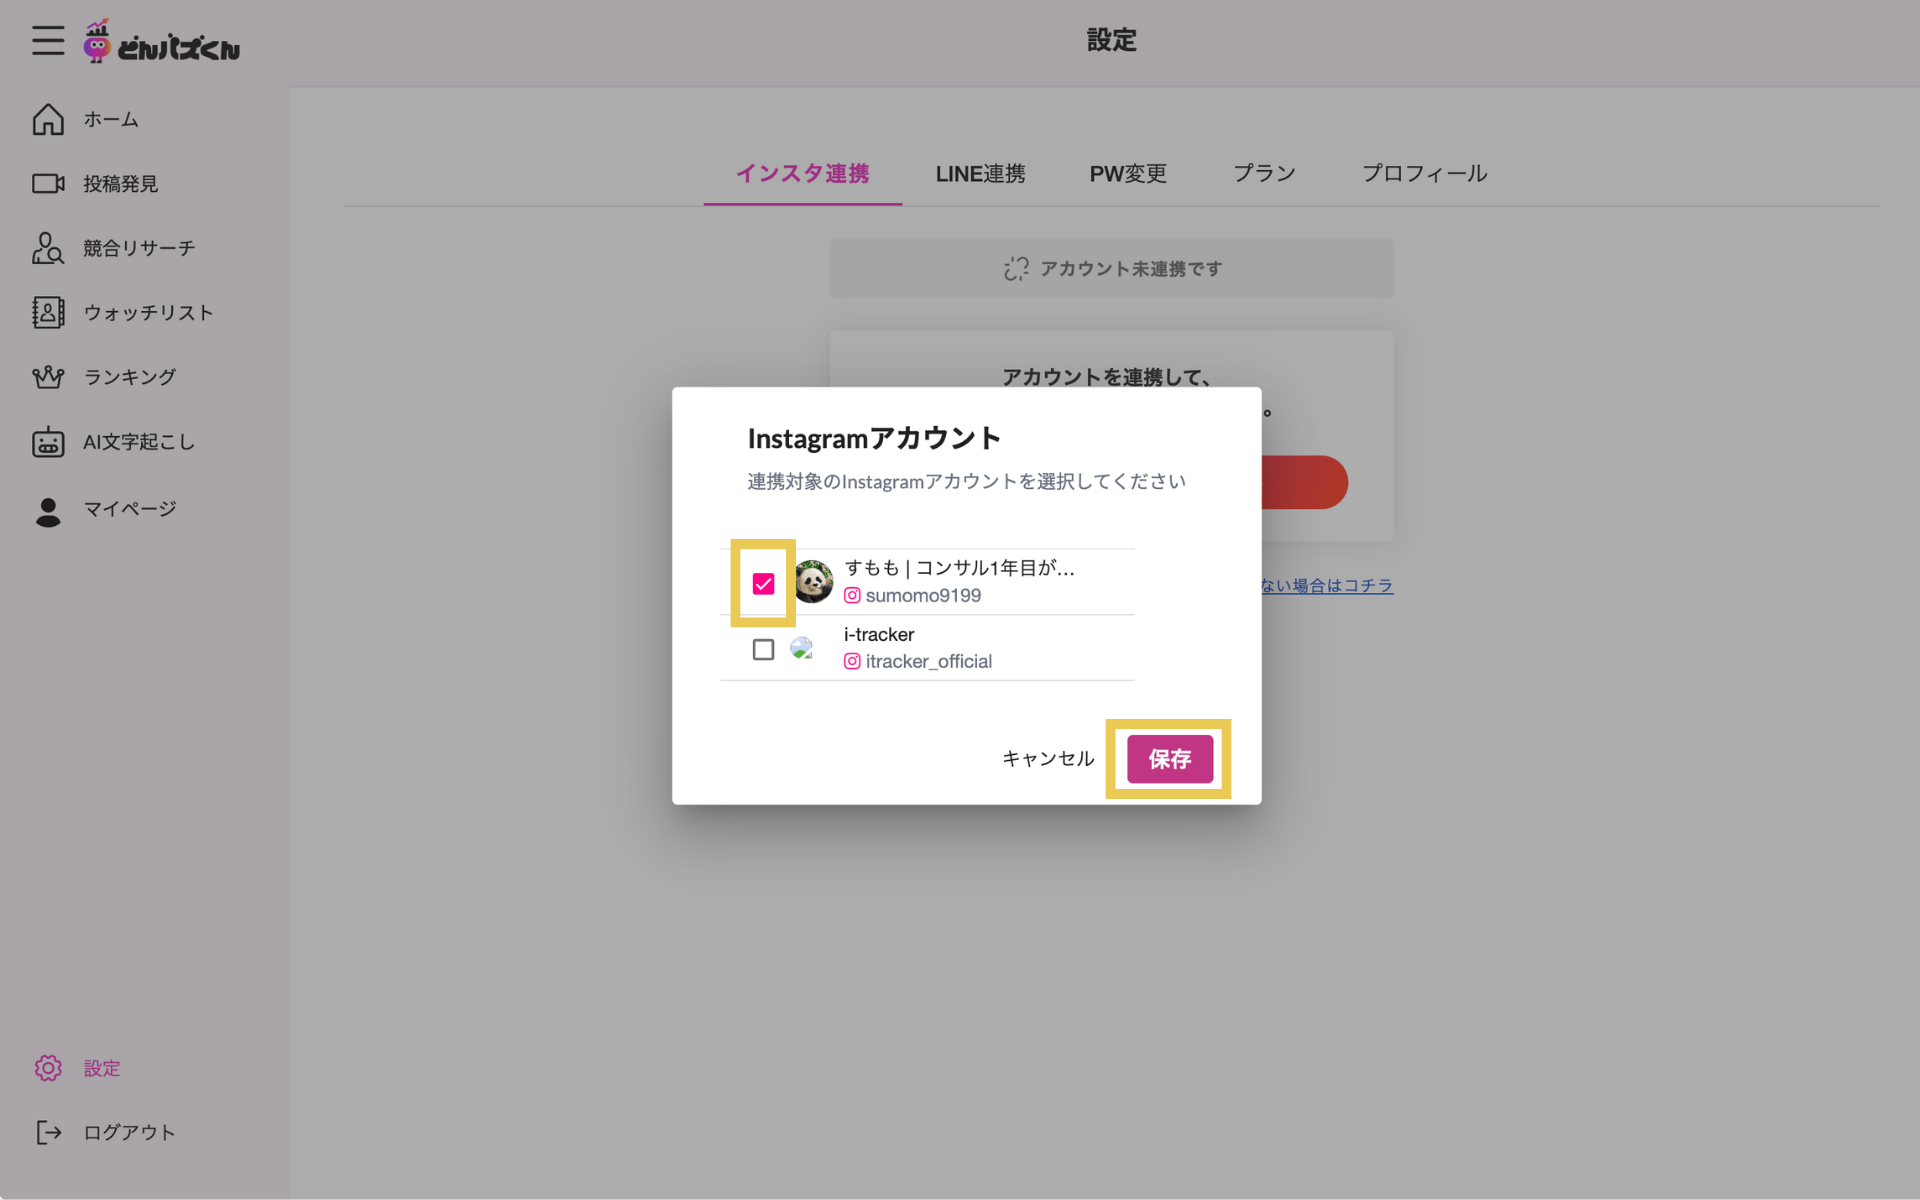Check the itracker_official account checkbox
Viewport: 1920px width, 1200px height.
click(x=763, y=649)
